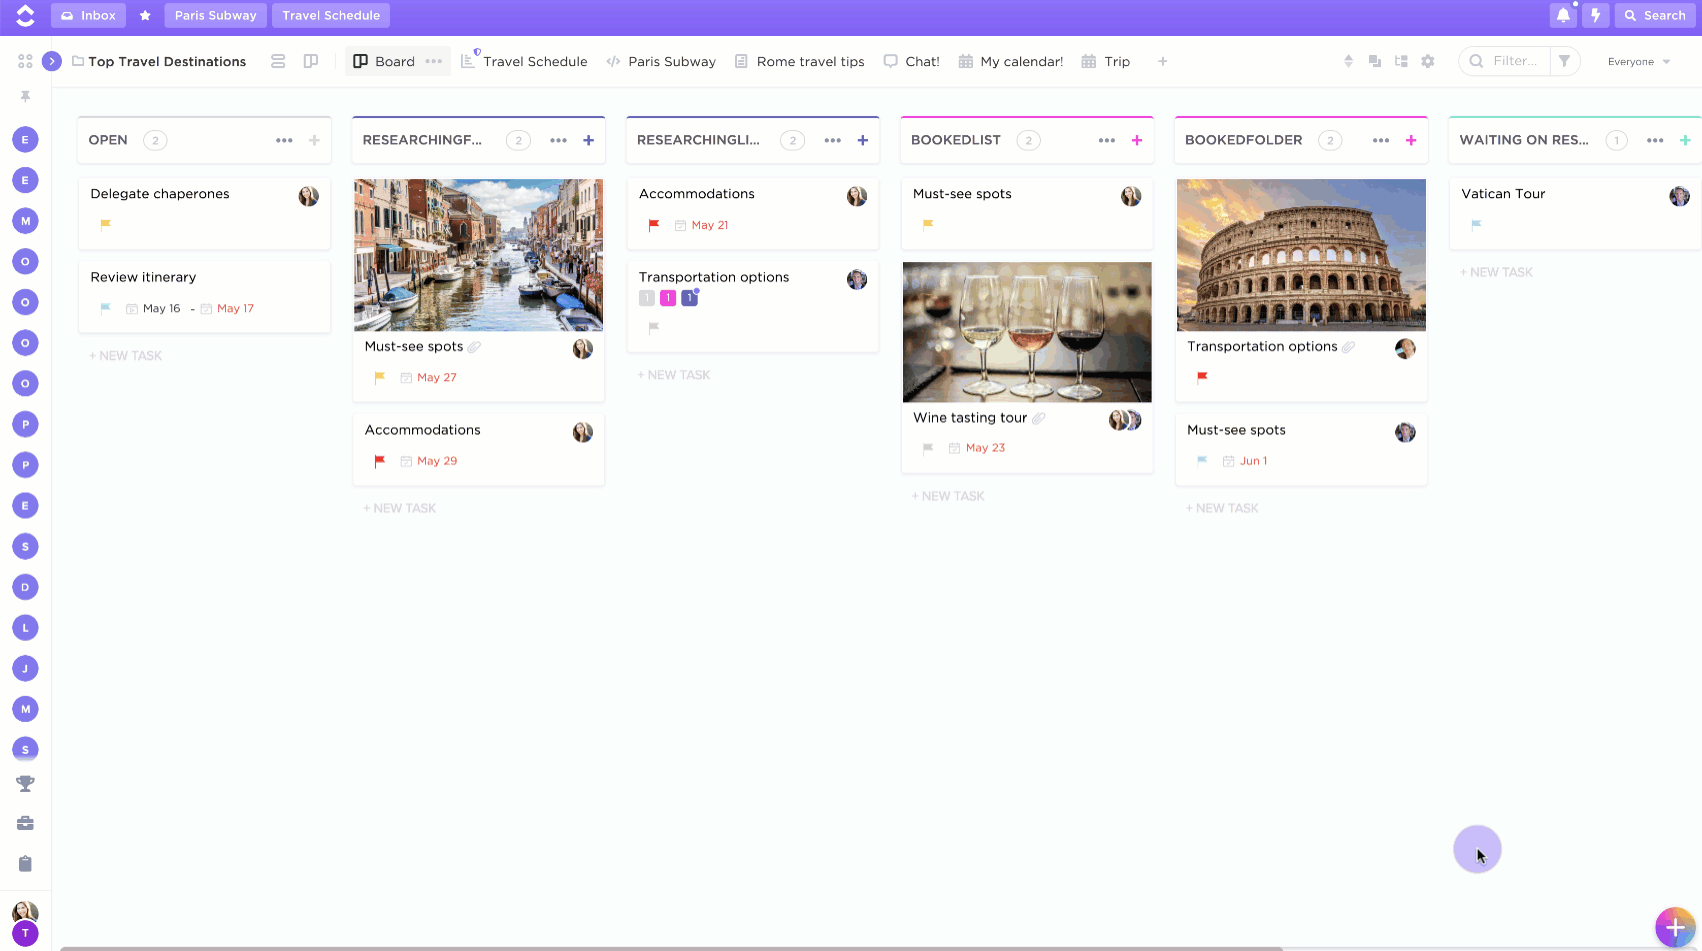This screenshot has width=1702, height=951.
Task: Open the sort options icon
Action: (x=1348, y=61)
